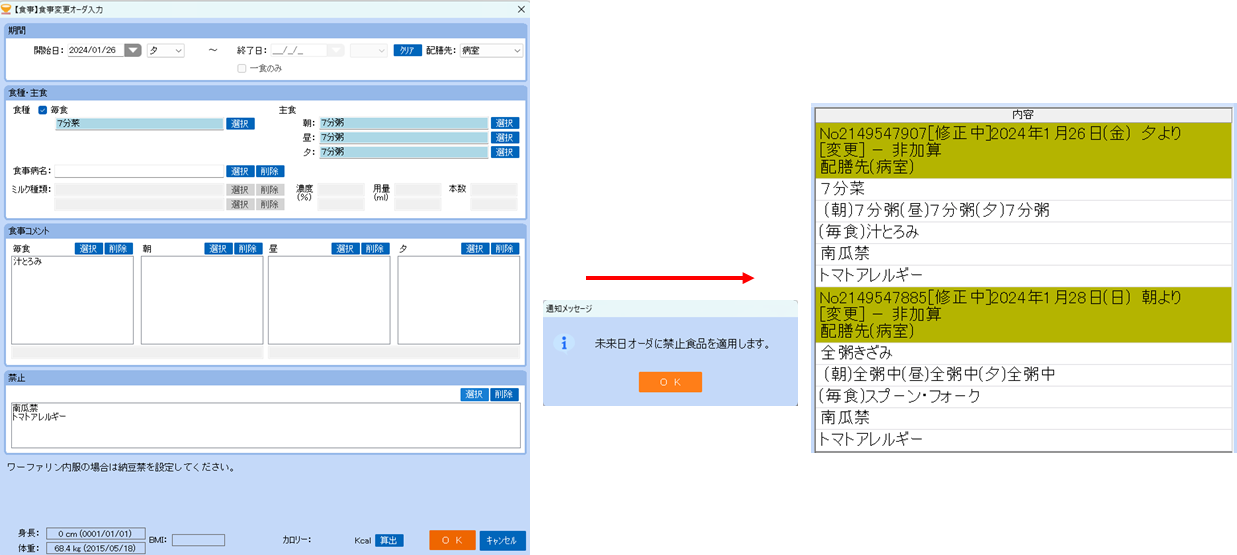Click the 朝 7分粥 main dish field

coord(403,122)
